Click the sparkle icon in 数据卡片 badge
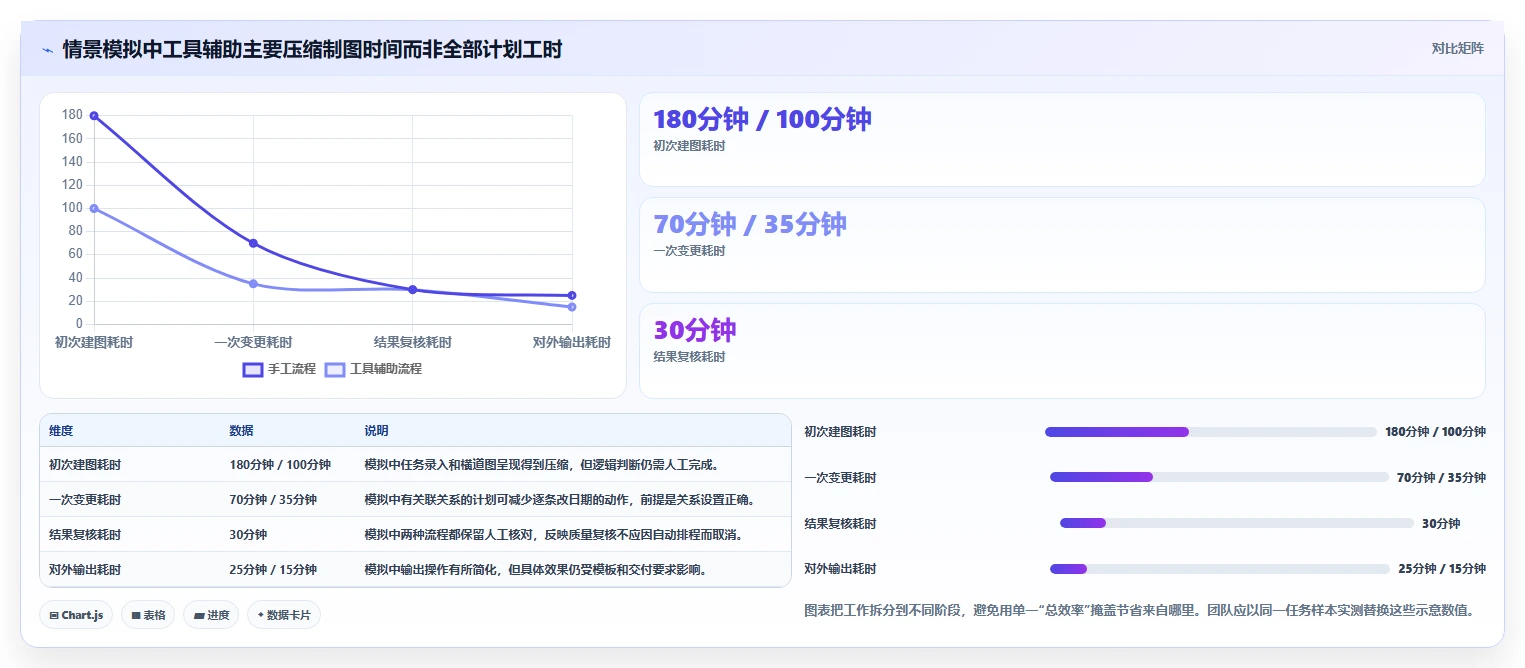1525x668 pixels. point(261,615)
